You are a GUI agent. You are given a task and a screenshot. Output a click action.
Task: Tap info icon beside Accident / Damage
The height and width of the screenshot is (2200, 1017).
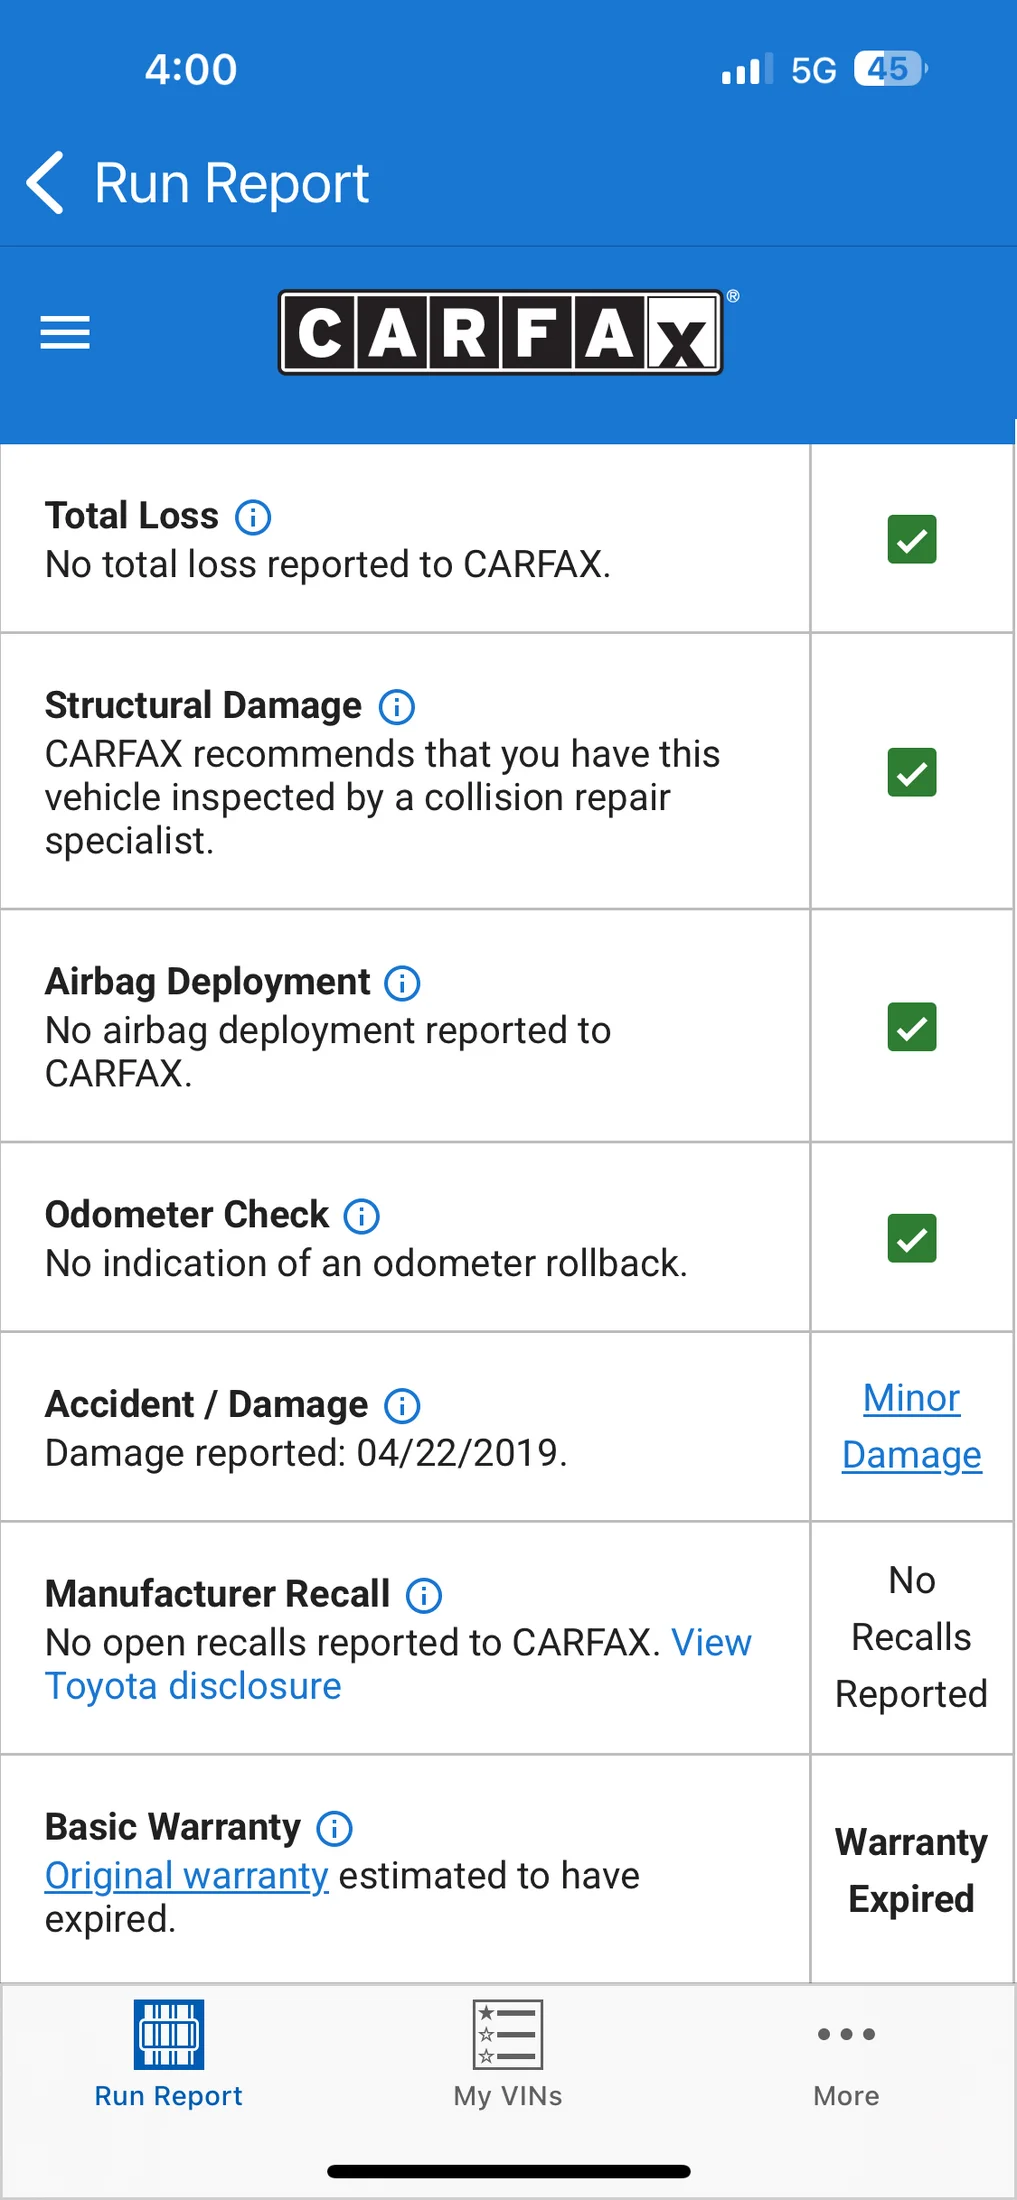click(402, 1406)
